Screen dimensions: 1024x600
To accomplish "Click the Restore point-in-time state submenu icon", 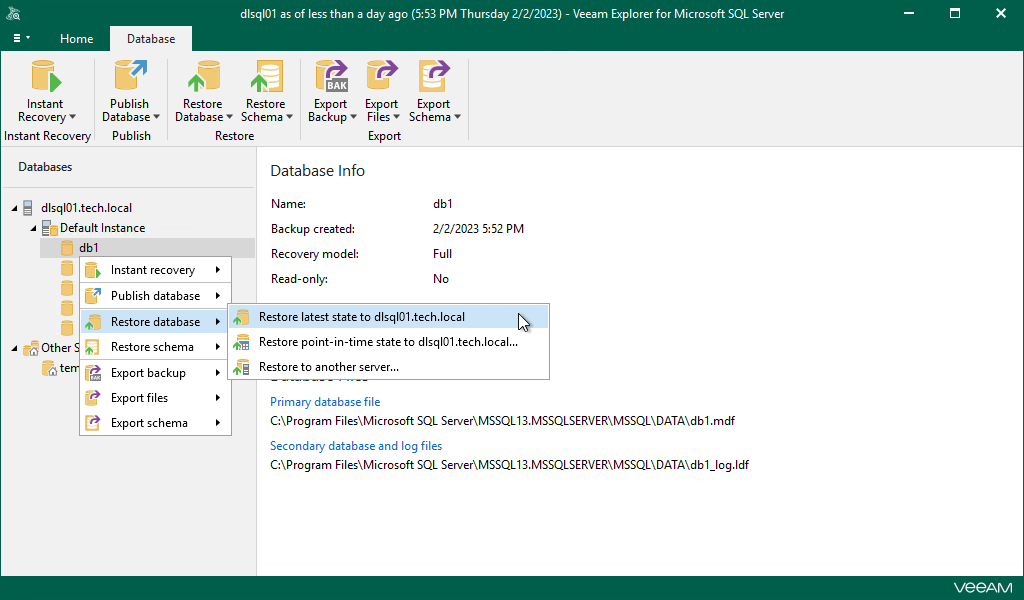I will tap(242, 342).
